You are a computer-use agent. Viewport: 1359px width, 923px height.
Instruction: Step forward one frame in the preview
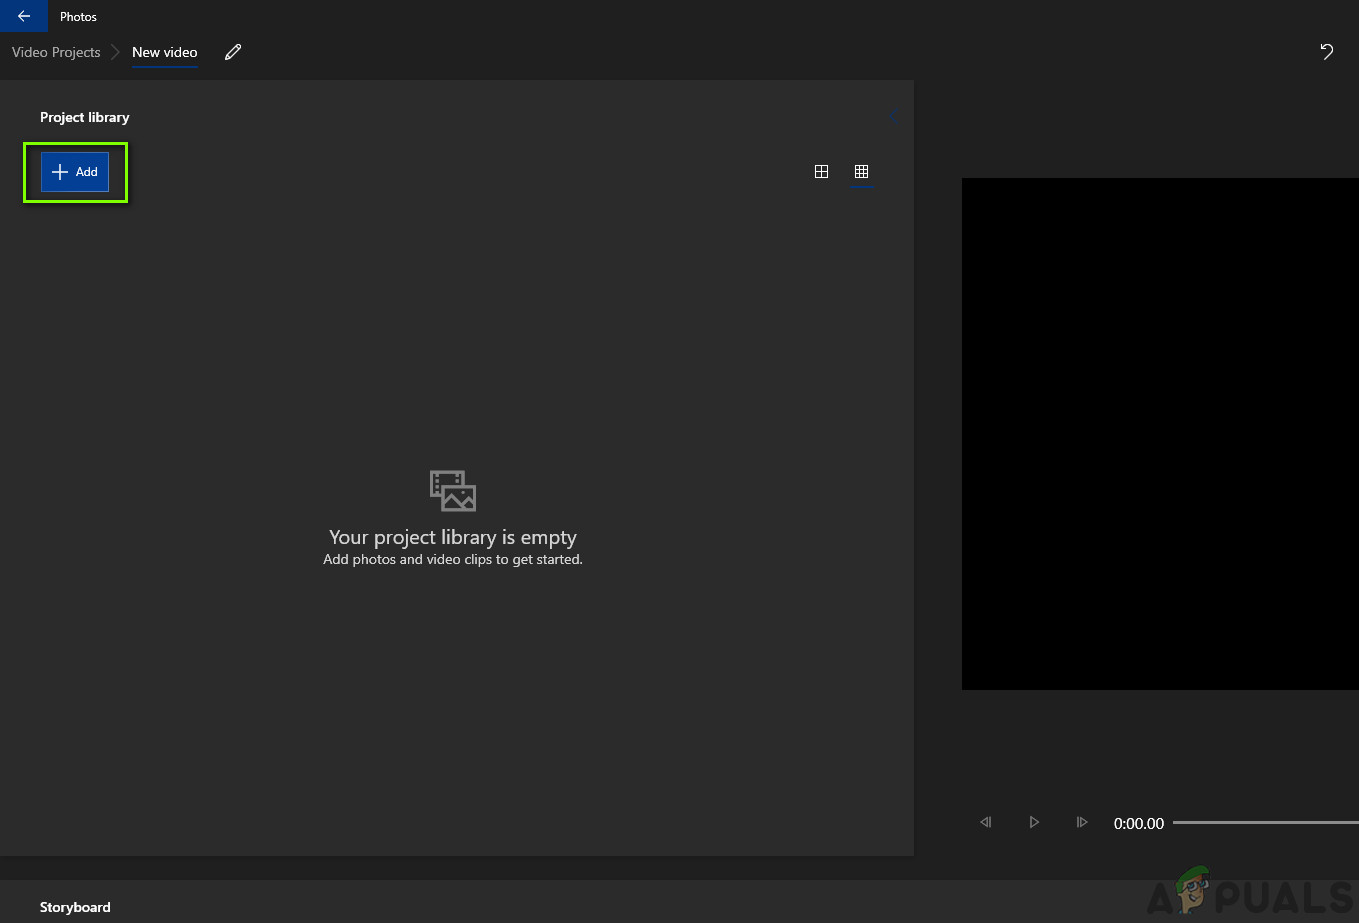(x=1082, y=822)
